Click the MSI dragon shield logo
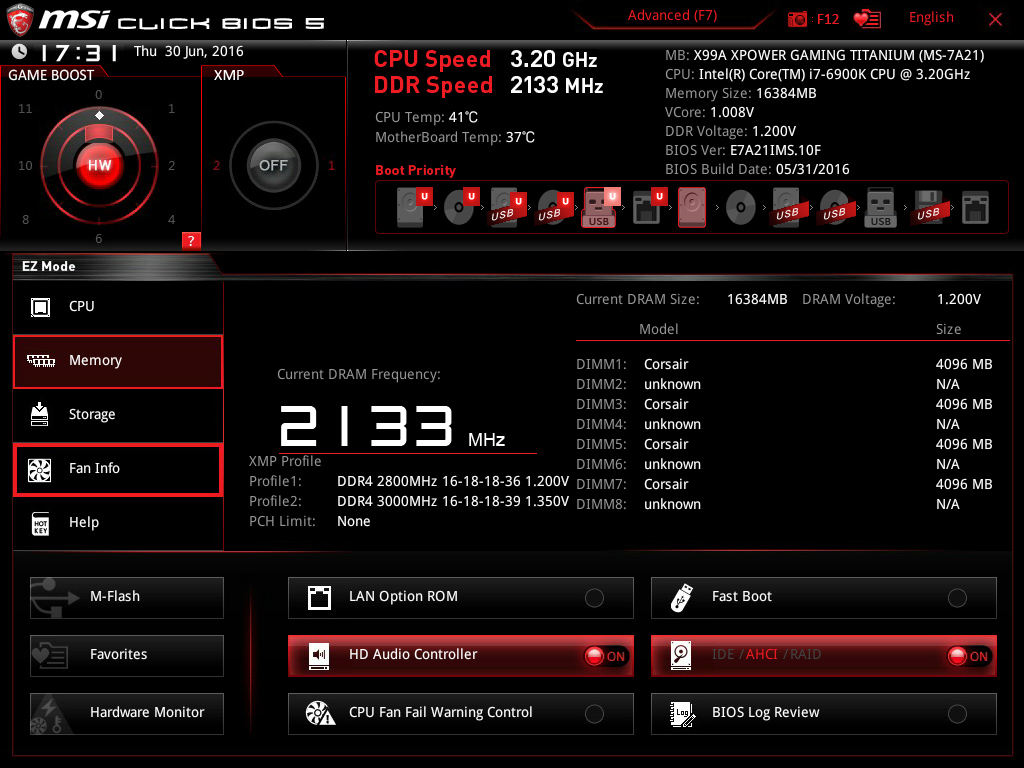1024x768 pixels. click(20, 20)
